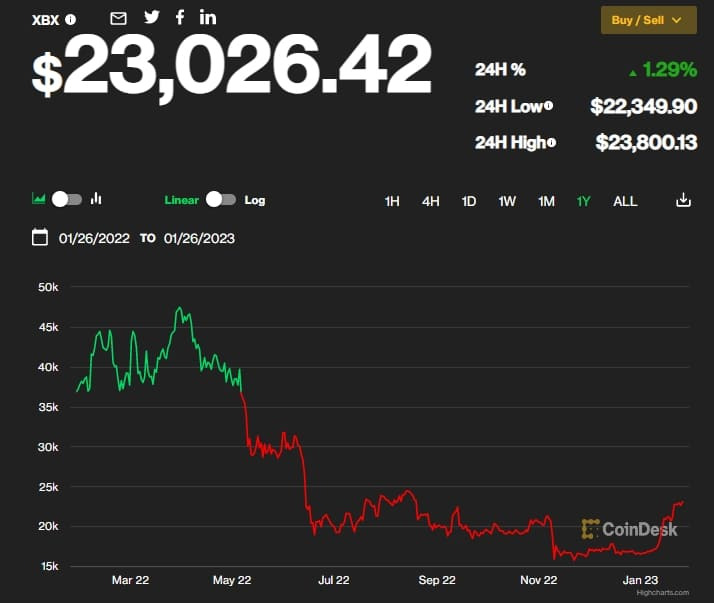This screenshot has height=603, width=714.
Task: Select the area chart icon
Action: [39, 199]
